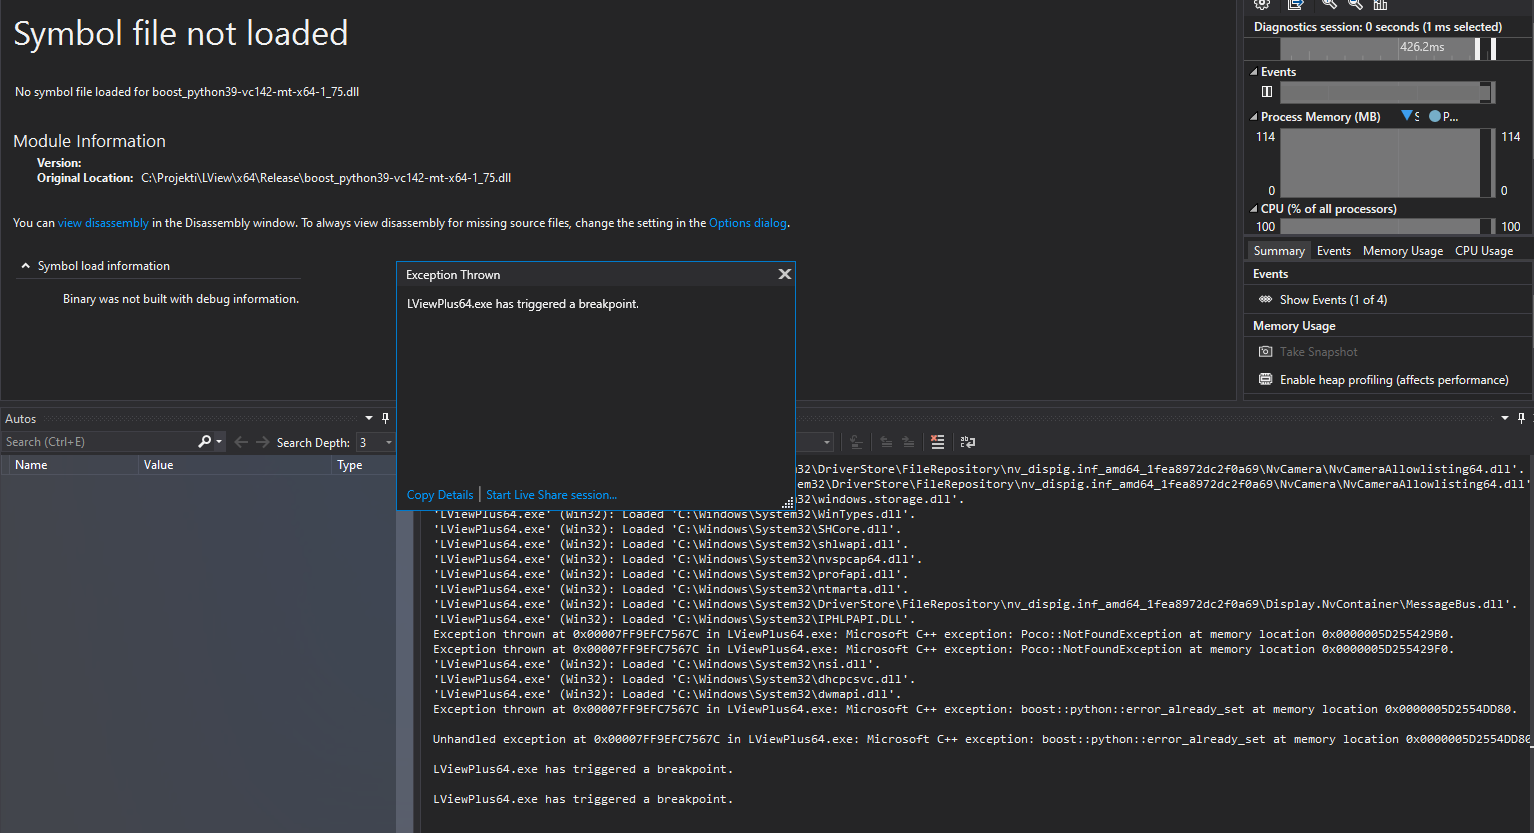The image size is (1534, 833).
Task: Click Show Events (1 of 4)
Action: [1333, 300]
